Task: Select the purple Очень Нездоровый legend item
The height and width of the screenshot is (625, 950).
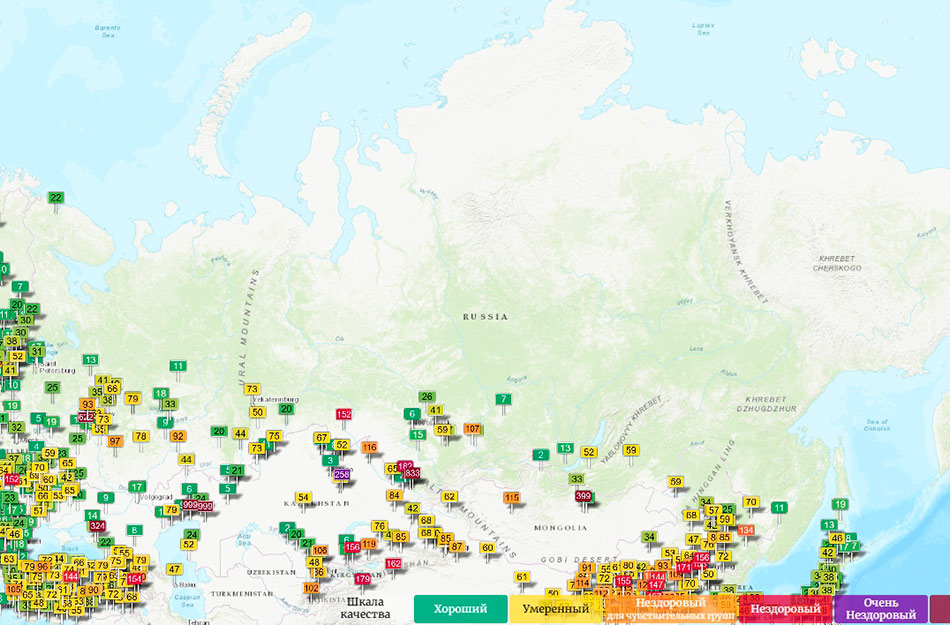Action: point(881,609)
